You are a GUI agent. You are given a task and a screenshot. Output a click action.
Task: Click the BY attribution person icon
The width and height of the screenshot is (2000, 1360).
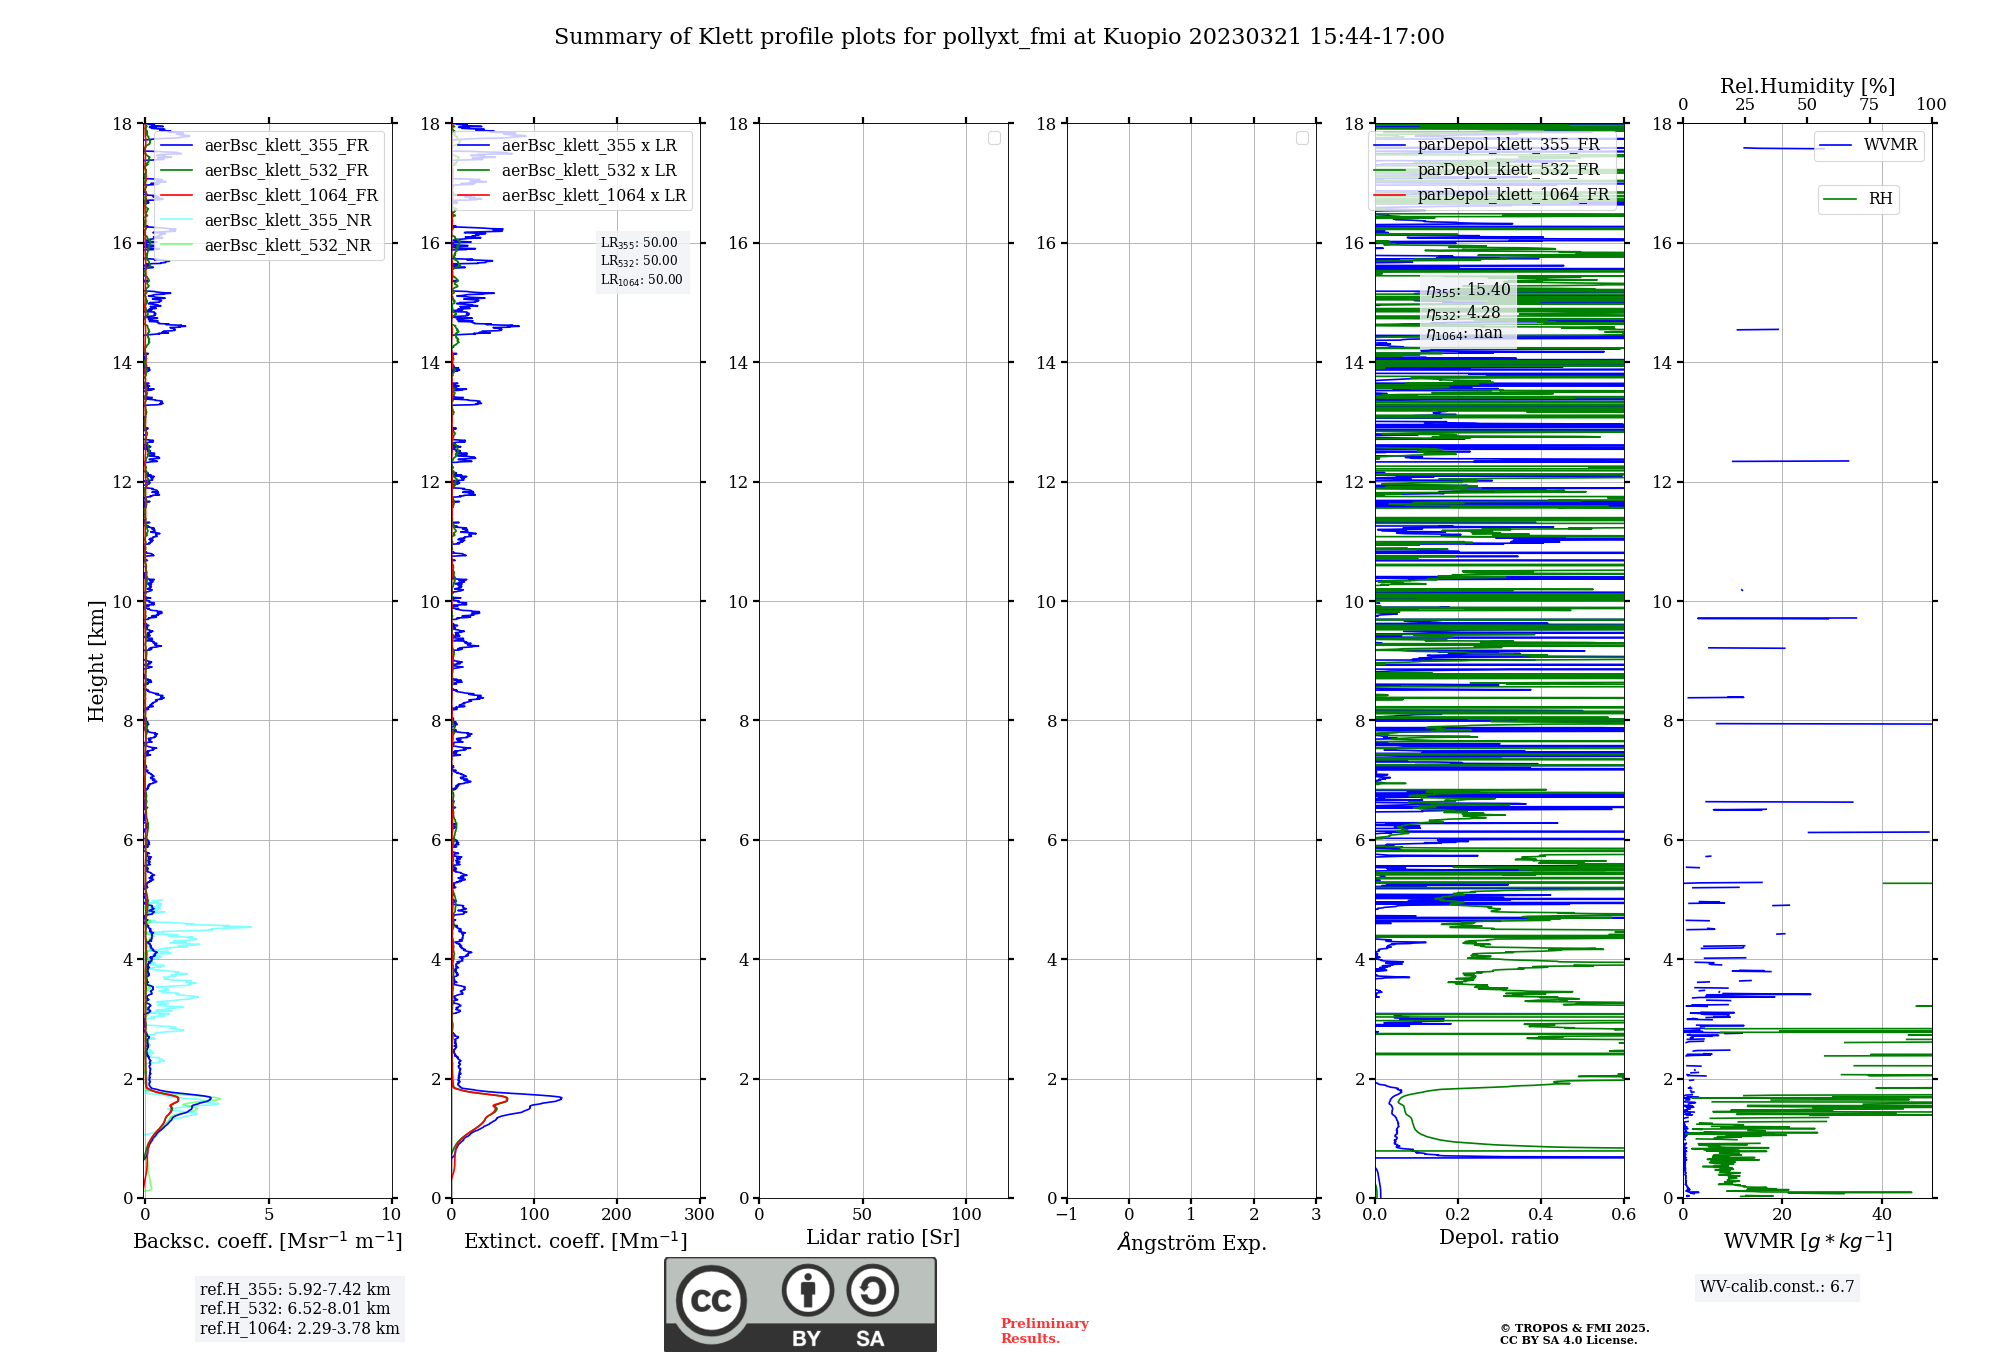(x=808, y=1290)
